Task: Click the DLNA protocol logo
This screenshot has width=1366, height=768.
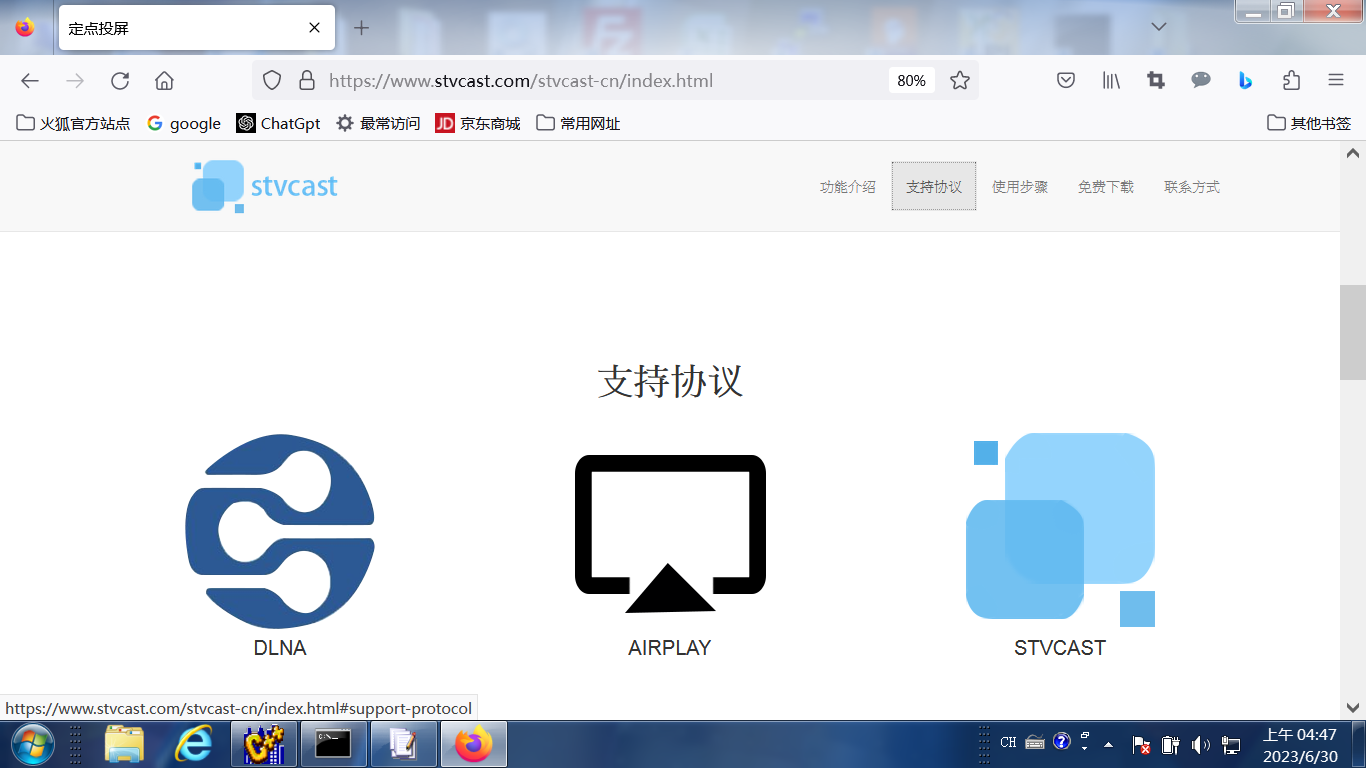Action: (280, 531)
